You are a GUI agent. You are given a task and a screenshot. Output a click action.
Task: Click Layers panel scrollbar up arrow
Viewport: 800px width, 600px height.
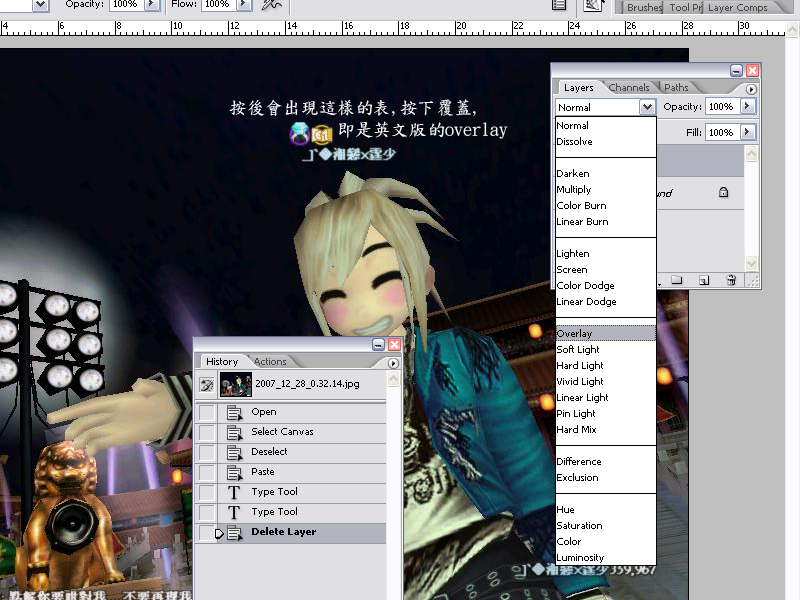tap(751, 153)
